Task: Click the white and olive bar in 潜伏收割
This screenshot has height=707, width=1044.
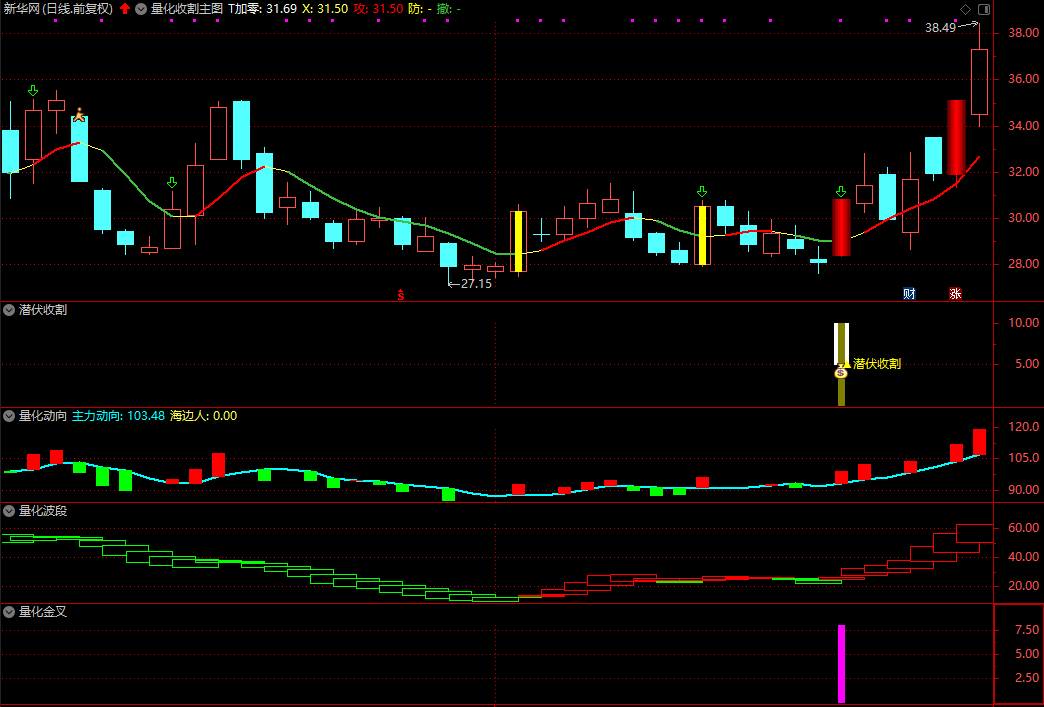Action: (842, 364)
